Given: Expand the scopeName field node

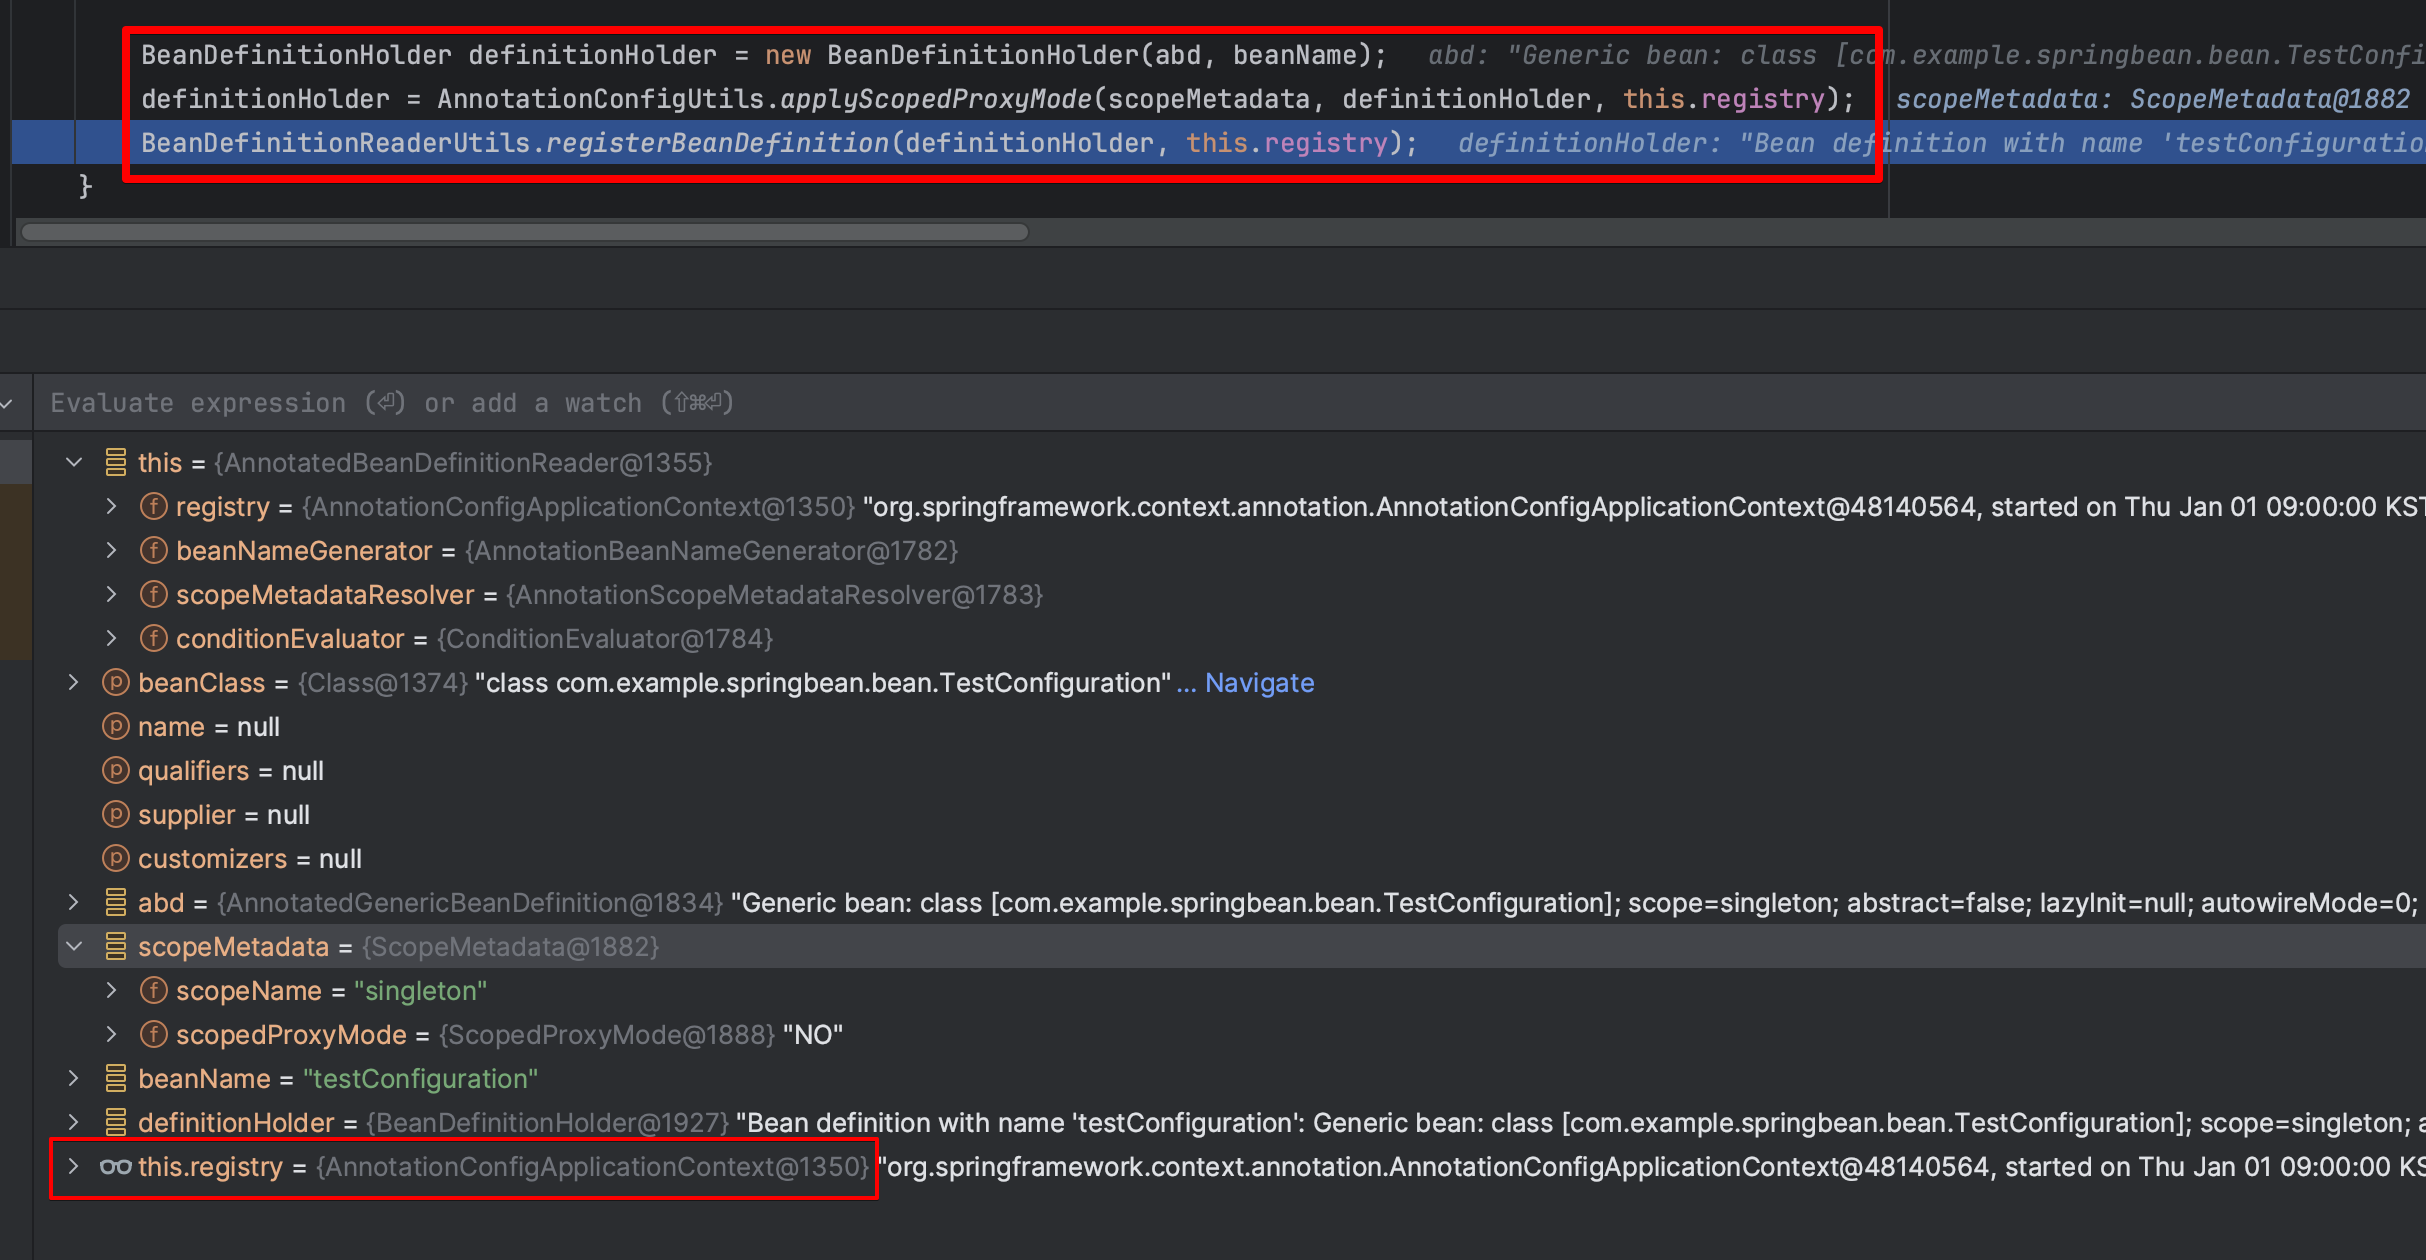Looking at the screenshot, I should pyautogui.click(x=112, y=991).
